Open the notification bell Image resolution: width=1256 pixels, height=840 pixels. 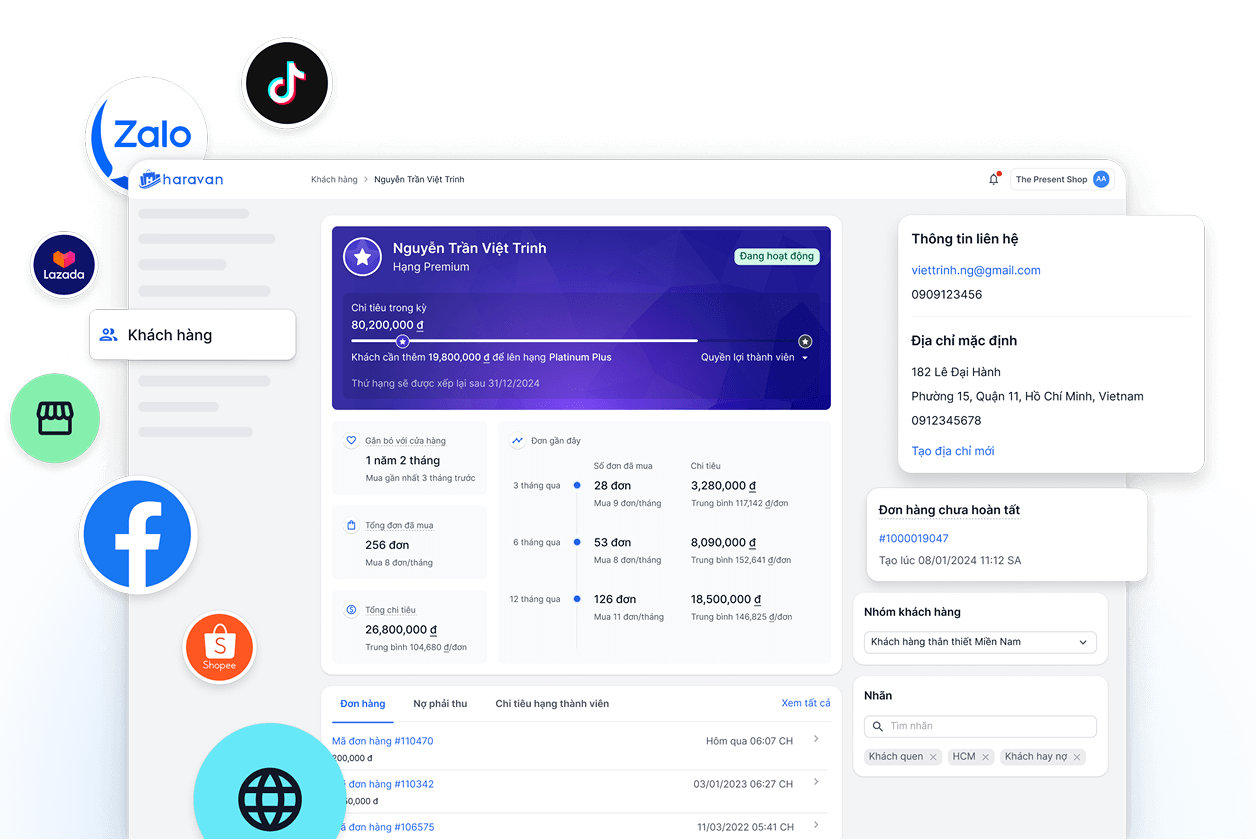coord(994,179)
